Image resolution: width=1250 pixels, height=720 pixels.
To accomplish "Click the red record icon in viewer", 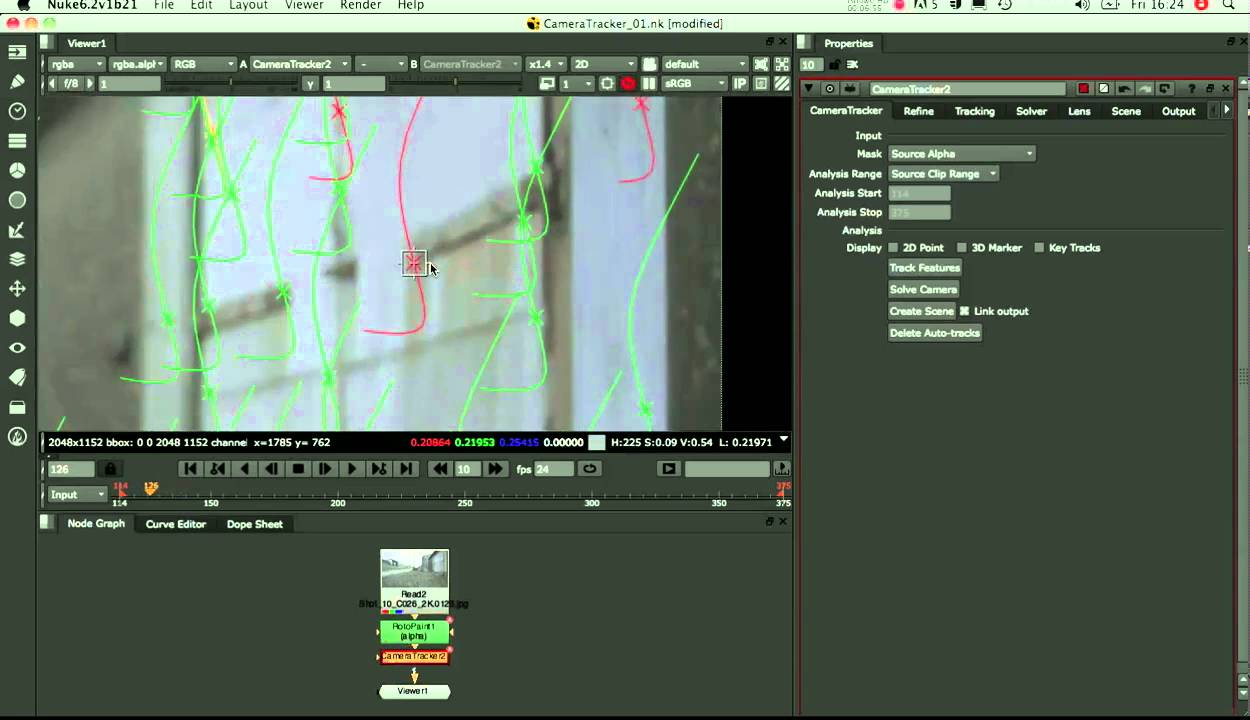I will pyautogui.click(x=628, y=84).
